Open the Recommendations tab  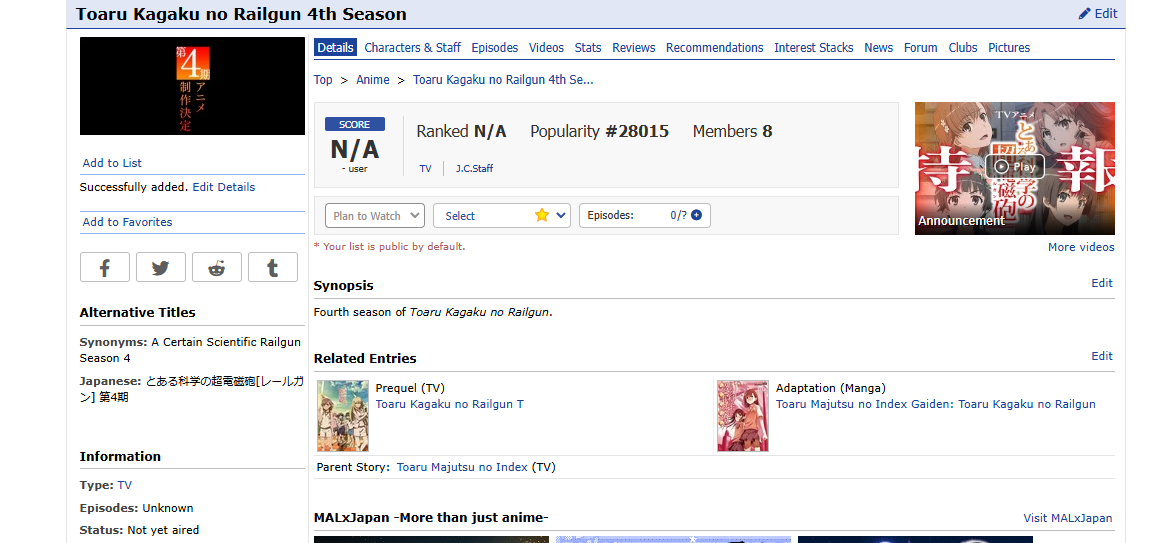[715, 48]
